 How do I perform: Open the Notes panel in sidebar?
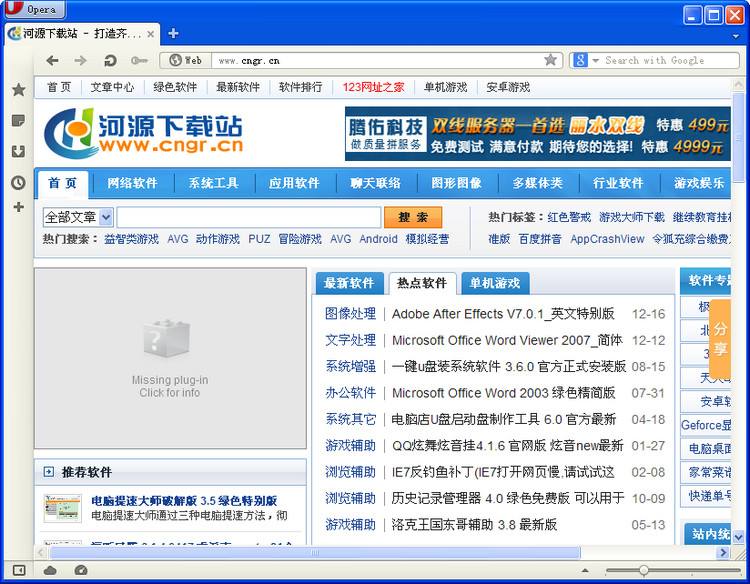click(18, 121)
